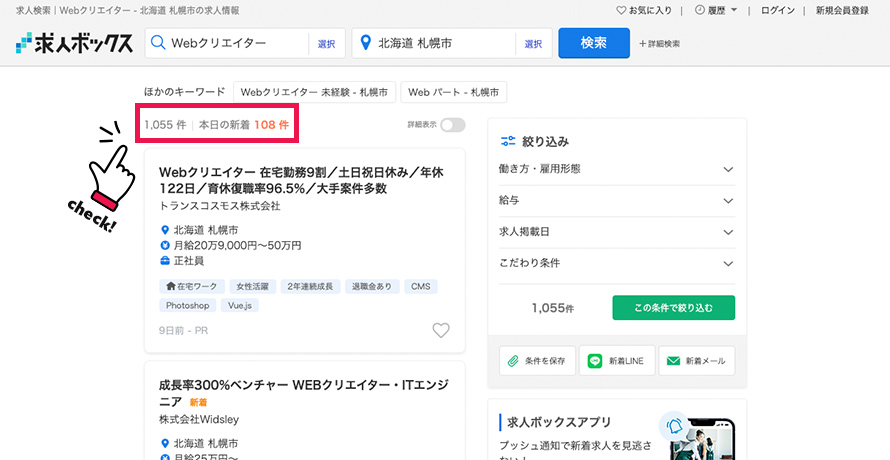Click the house icon on 在宅ワーク tag
The width and height of the screenshot is (890, 460).
[x=170, y=286]
